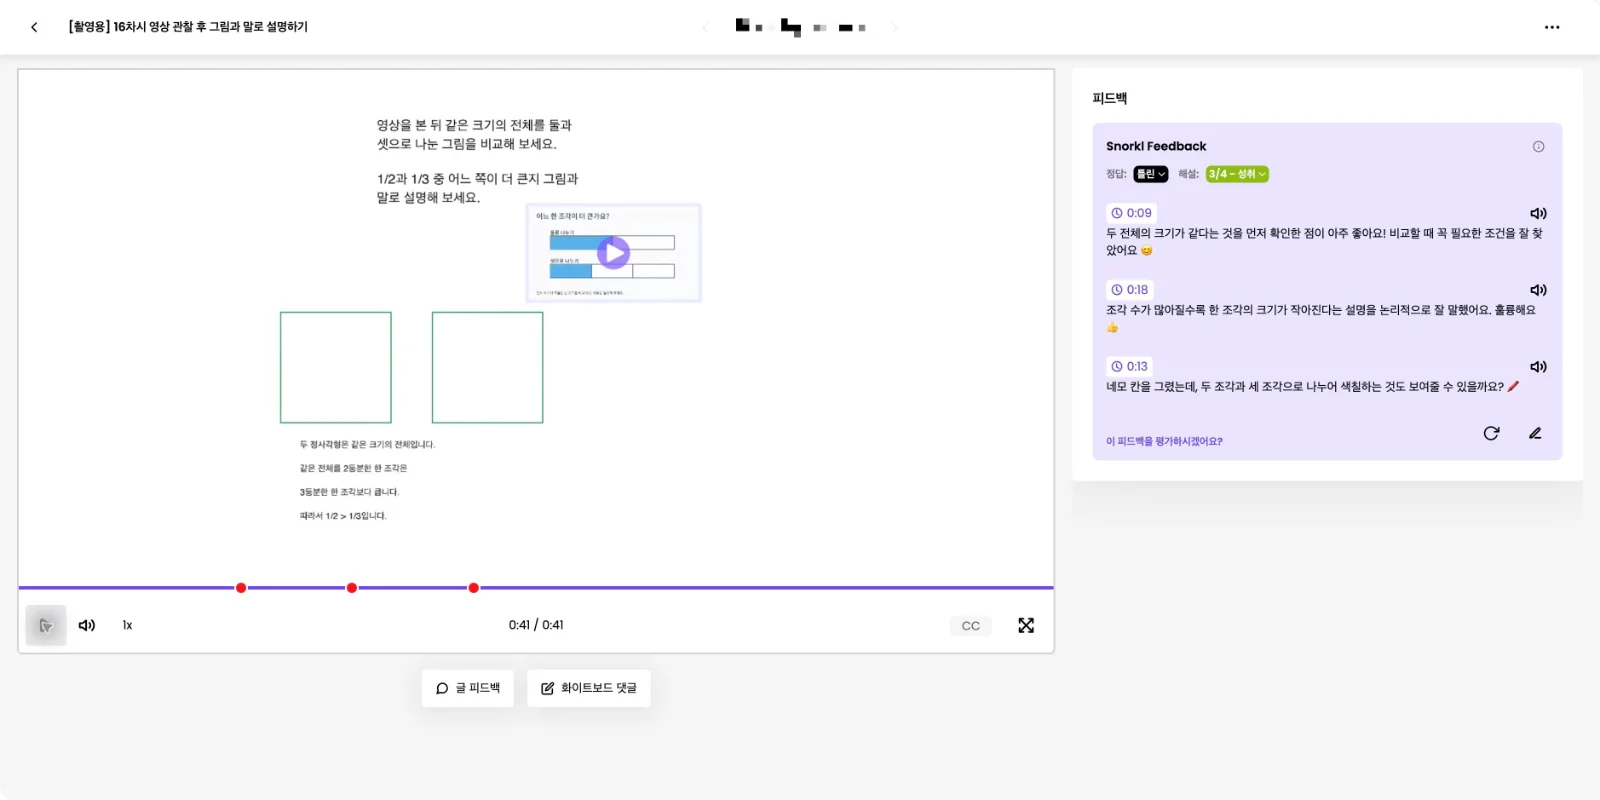Click the assignment title '16차시 영상 관찰 후 그림과 말로 설명하기'
Viewport: 1600px width, 800px height.
point(210,27)
